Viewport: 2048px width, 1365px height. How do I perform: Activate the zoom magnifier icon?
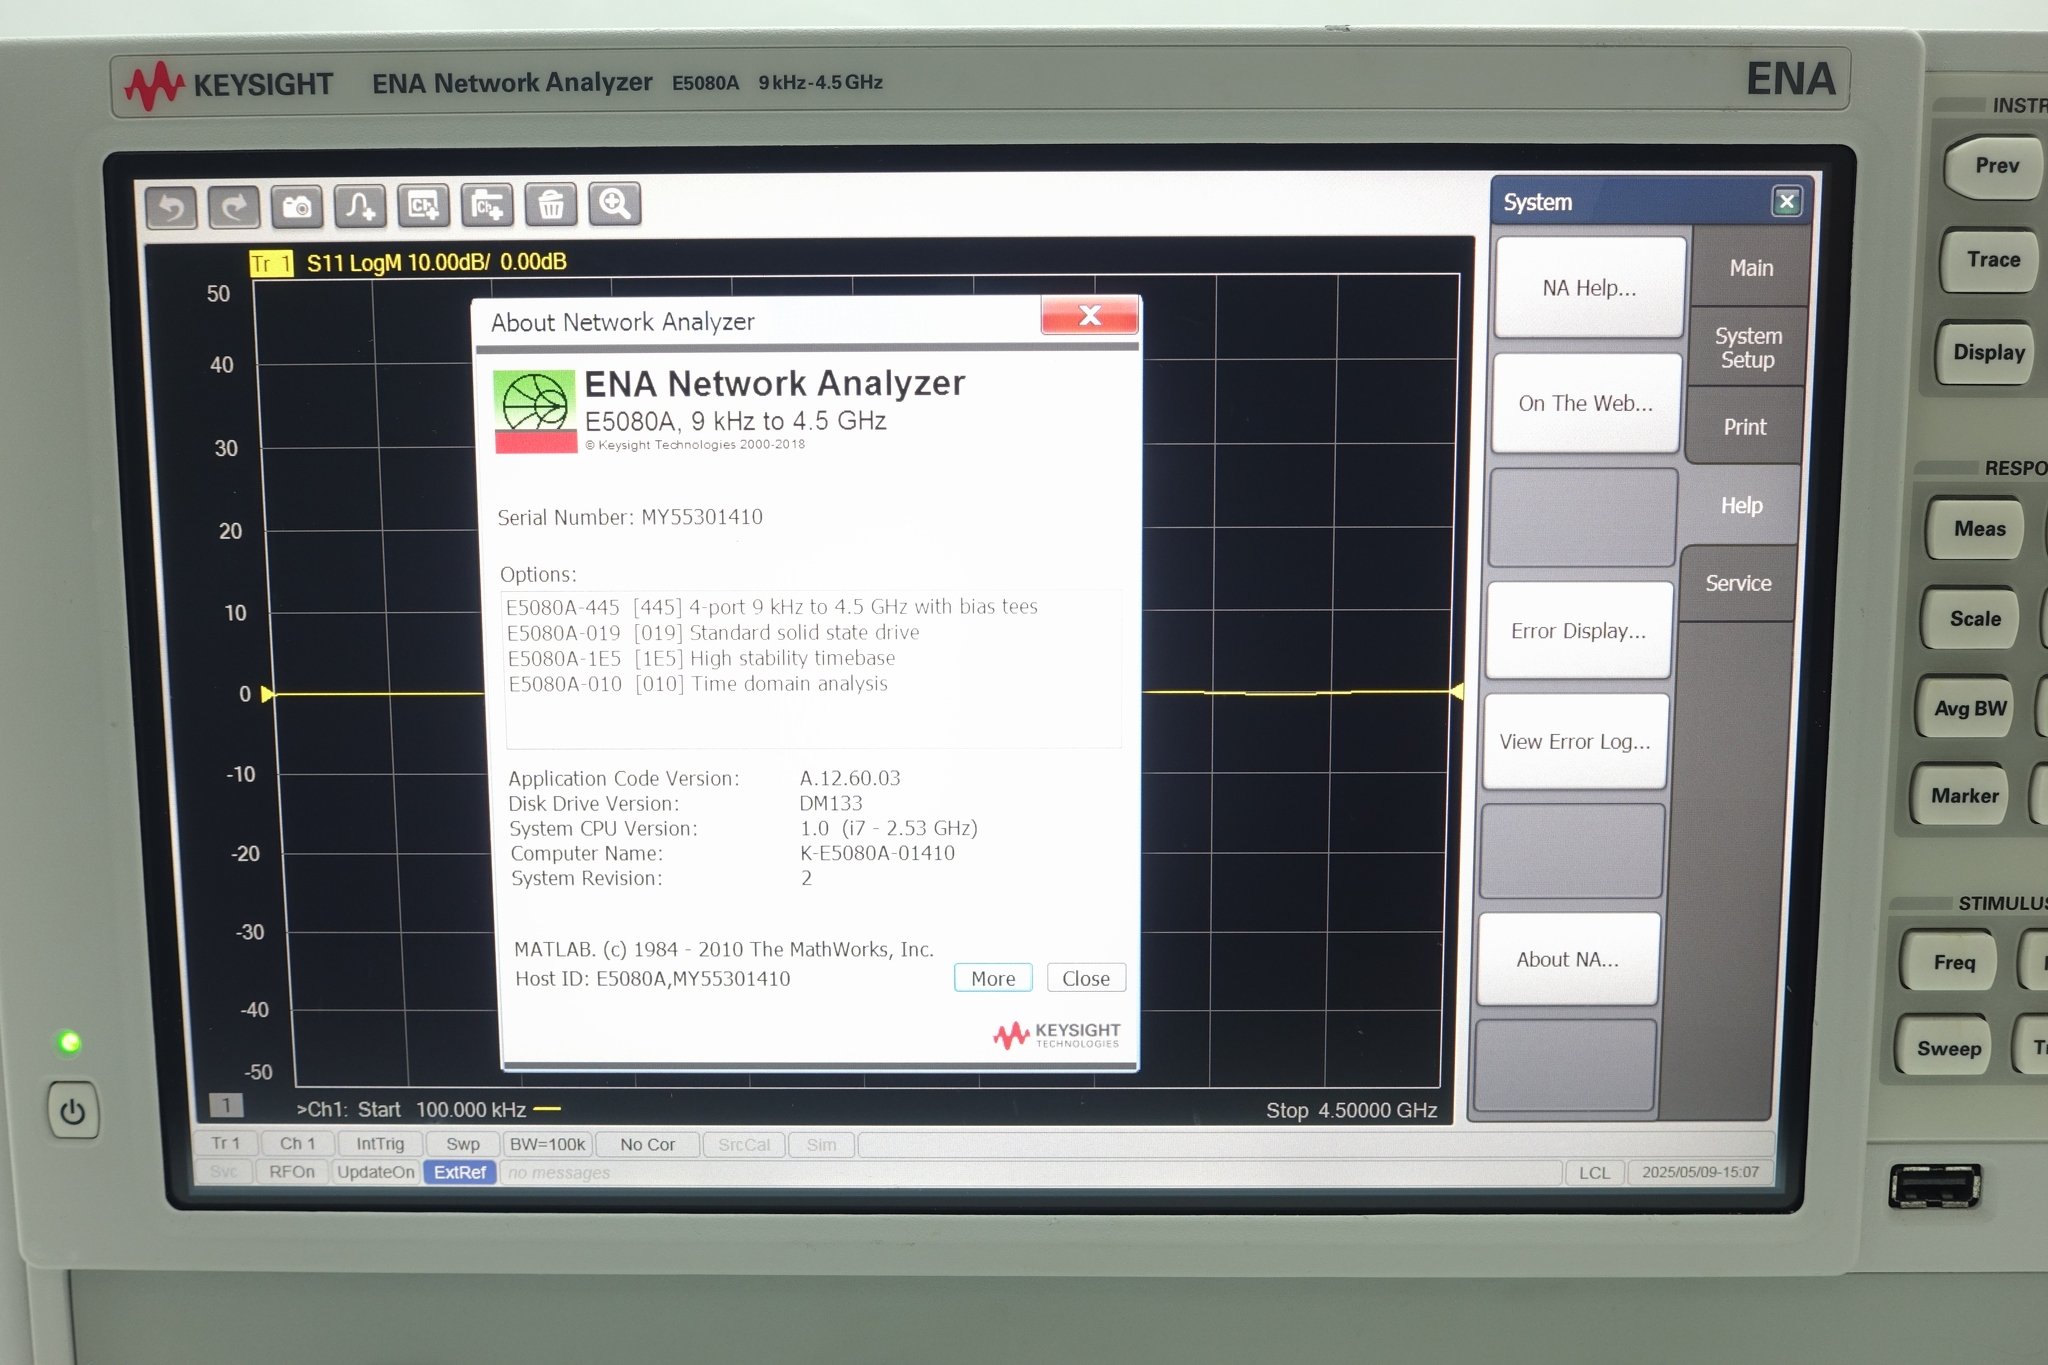tap(614, 204)
